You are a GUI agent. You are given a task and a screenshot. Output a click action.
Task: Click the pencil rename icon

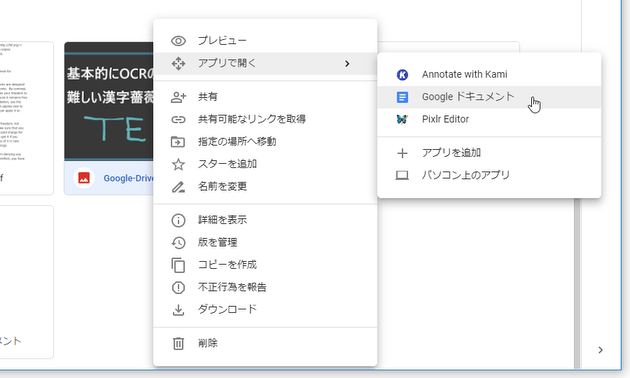tap(178, 187)
